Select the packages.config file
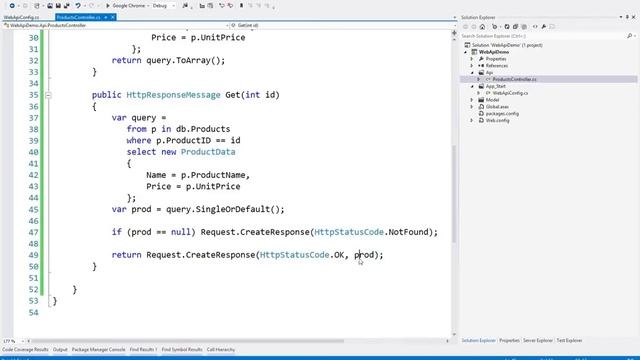The image size is (640, 360). pos(502,113)
